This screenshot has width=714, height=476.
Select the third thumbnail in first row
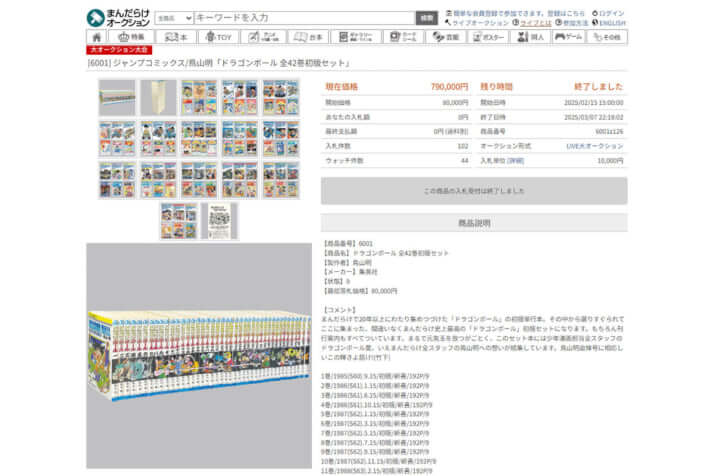[199, 97]
